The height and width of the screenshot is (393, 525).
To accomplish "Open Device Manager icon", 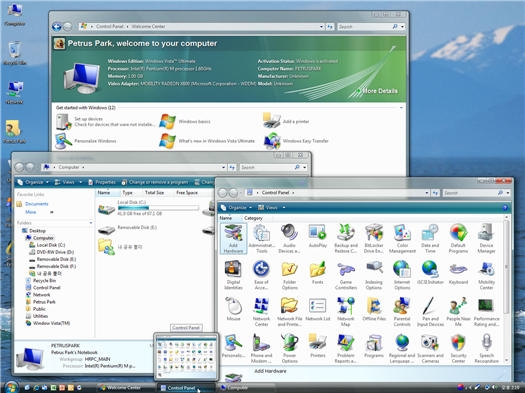I will click(x=486, y=239).
